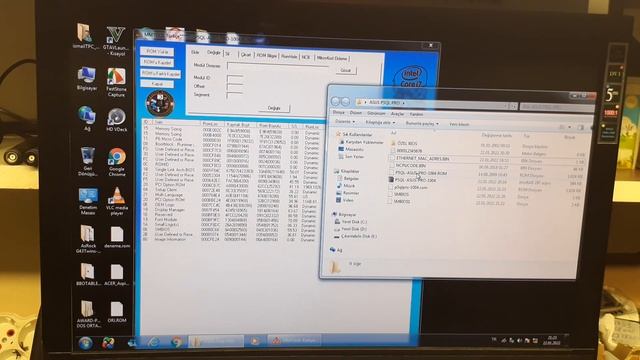Switch to the Çıkart tab in MMTool
The height and width of the screenshot is (360, 640).
pyautogui.click(x=246, y=55)
